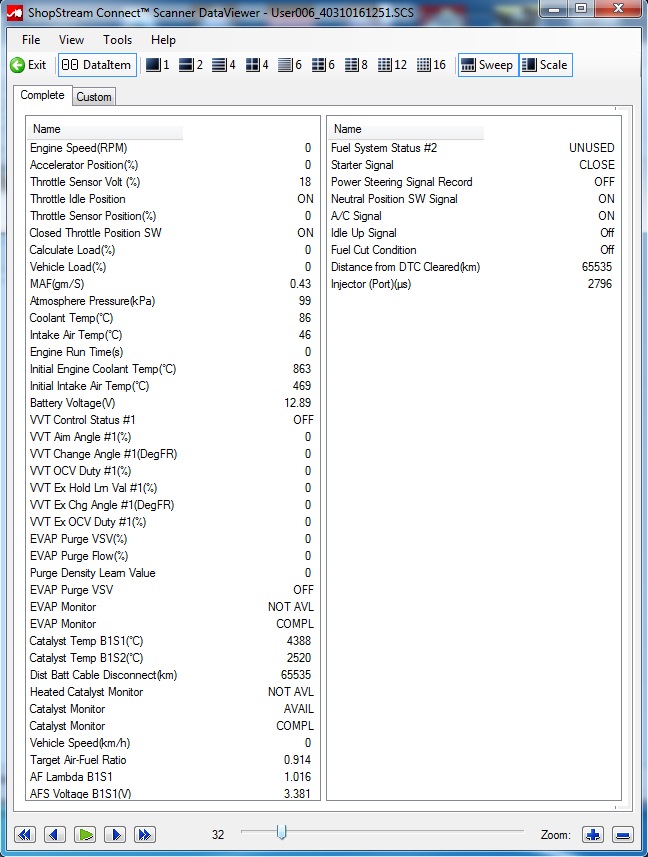Click the ShopStream Connect title bar icon

pos(15,12)
